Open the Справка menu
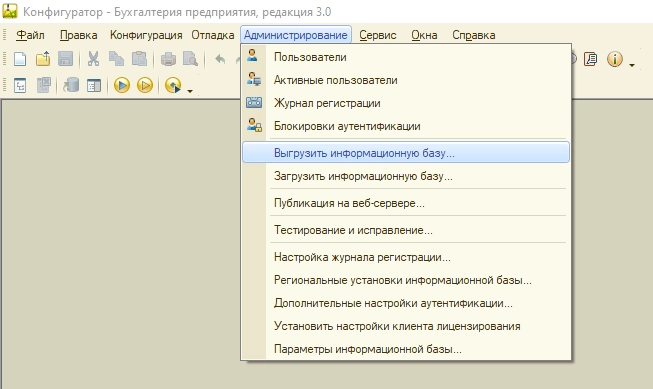This screenshot has height=389, width=653. [474, 35]
